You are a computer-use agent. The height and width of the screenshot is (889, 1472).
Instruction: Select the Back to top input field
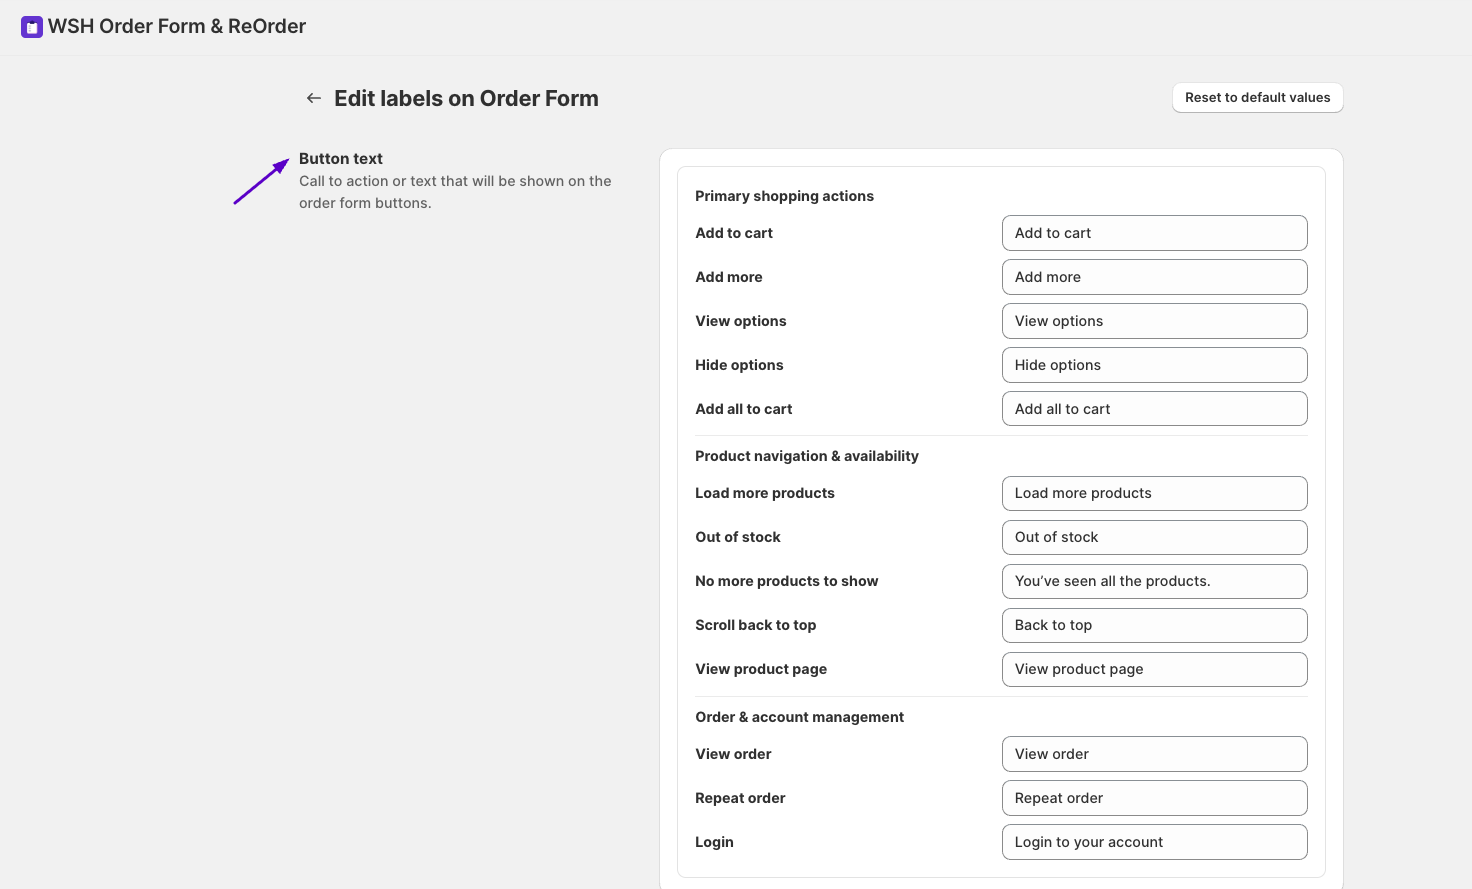(1154, 625)
